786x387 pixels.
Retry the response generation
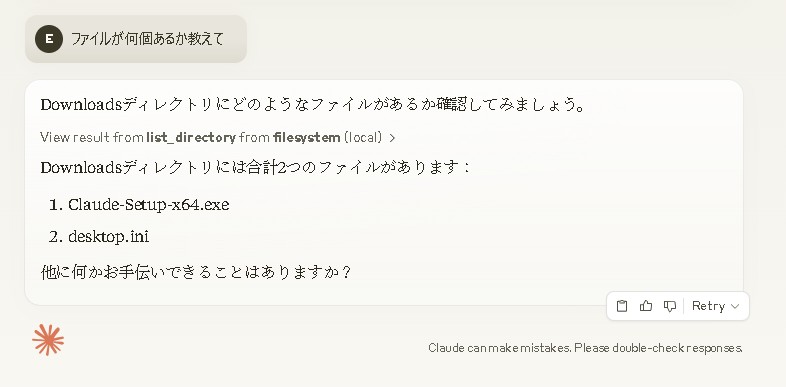click(x=708, y=306)
